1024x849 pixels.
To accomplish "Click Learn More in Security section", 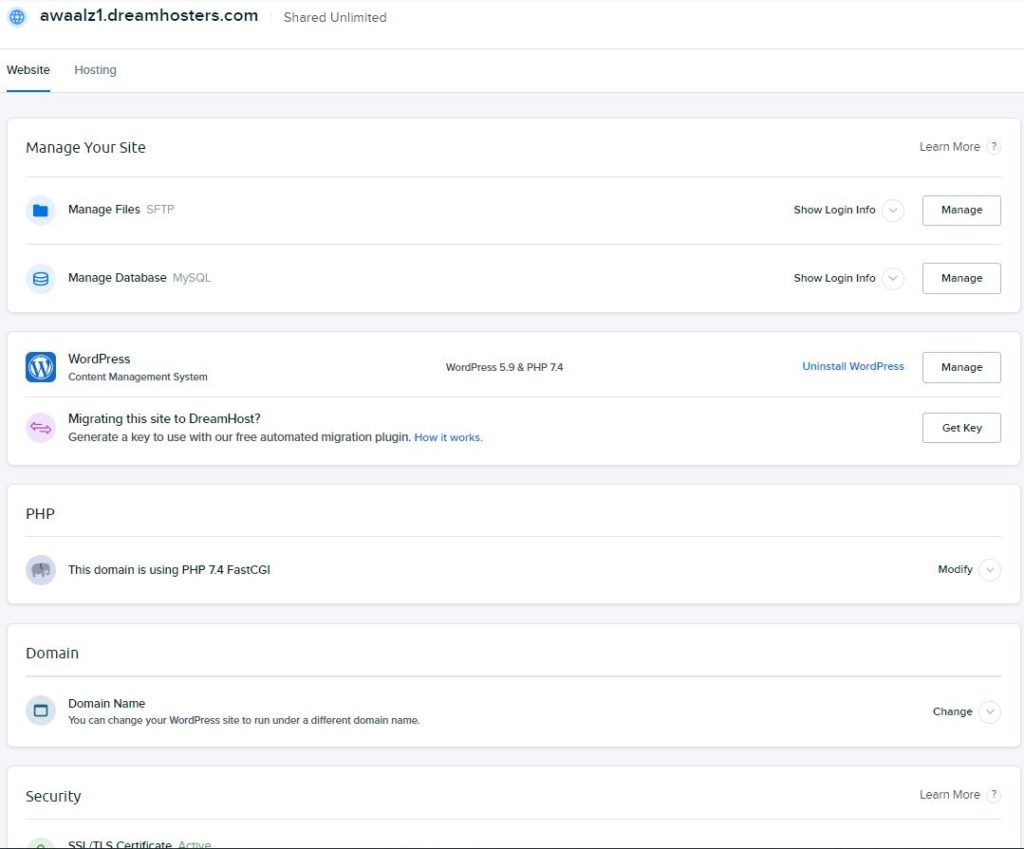I will click(x=950, y=795).
